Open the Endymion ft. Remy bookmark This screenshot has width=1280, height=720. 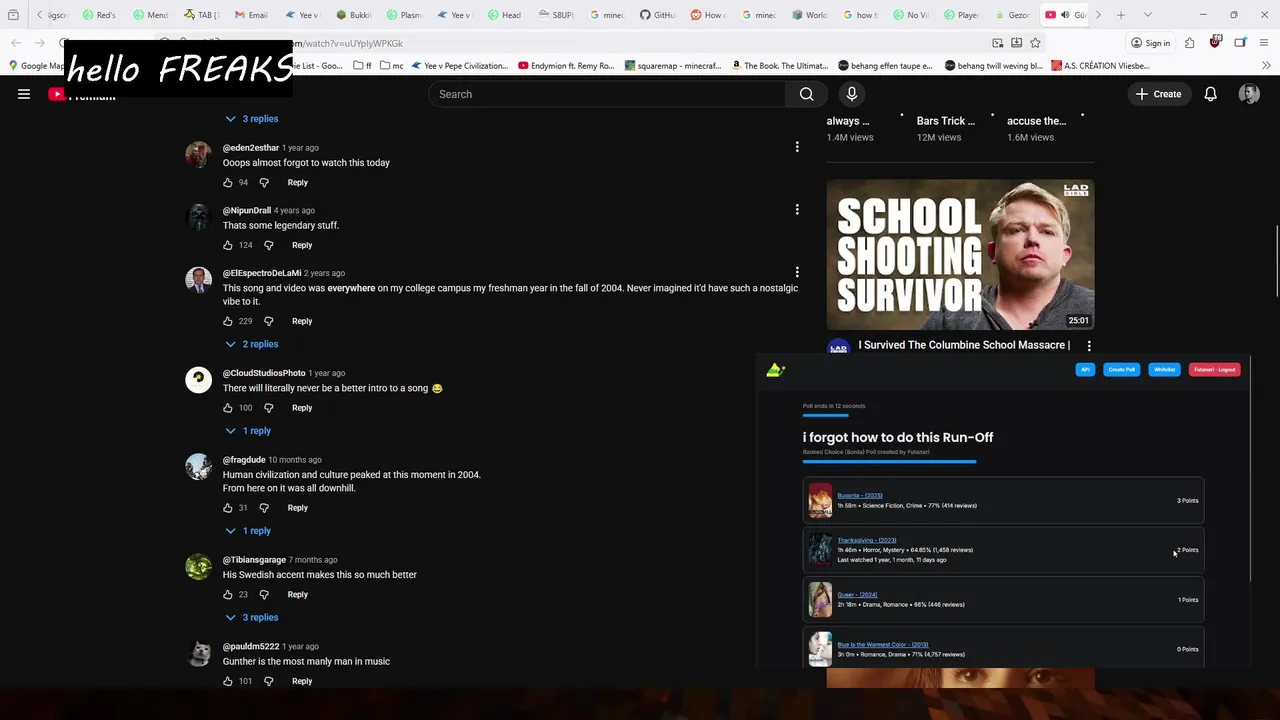click(x=566, y=66)
